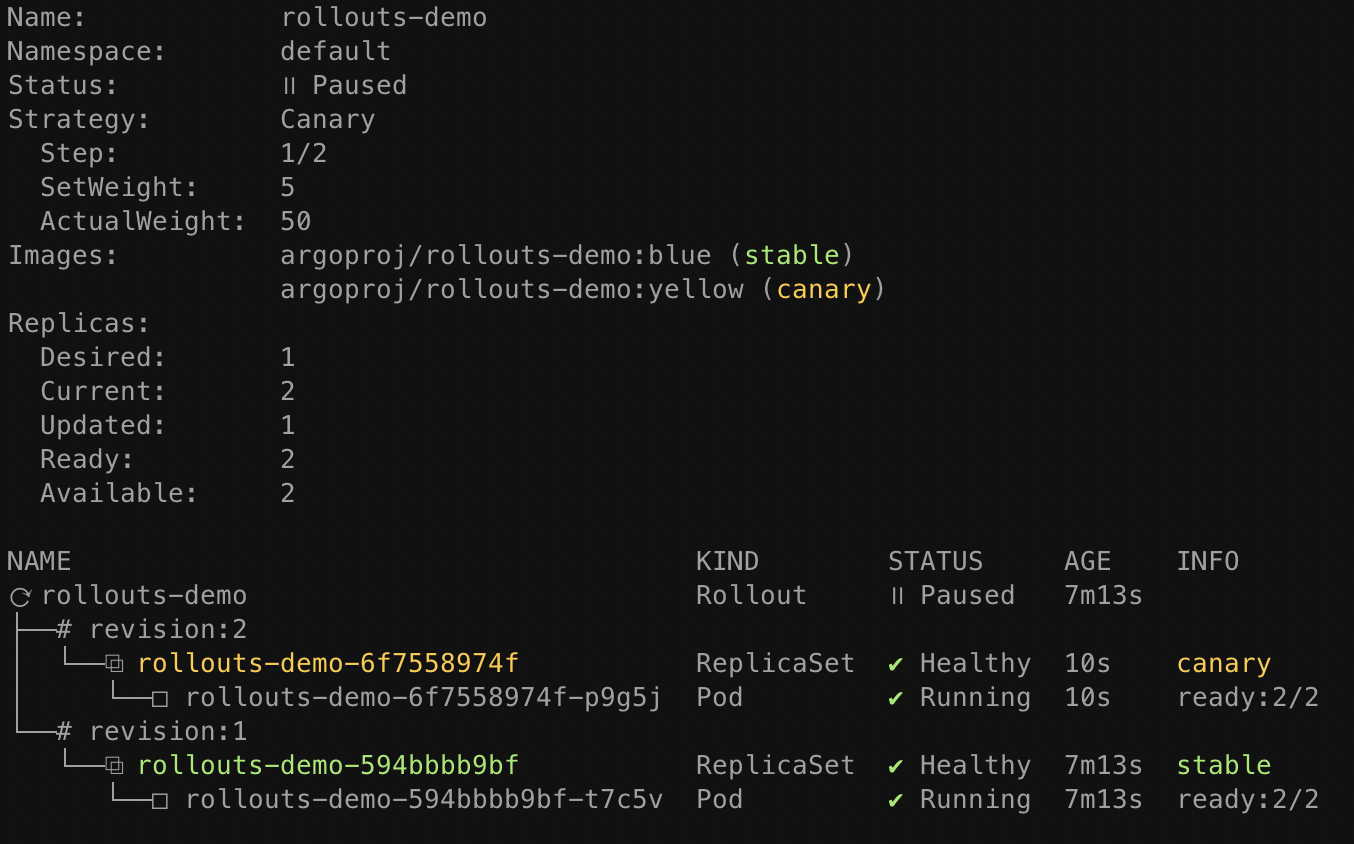Image resolution: width=1354 pixels, height=844 pixels.
Task: Click the ActualWeight value 50
Action: pos(296,222)
